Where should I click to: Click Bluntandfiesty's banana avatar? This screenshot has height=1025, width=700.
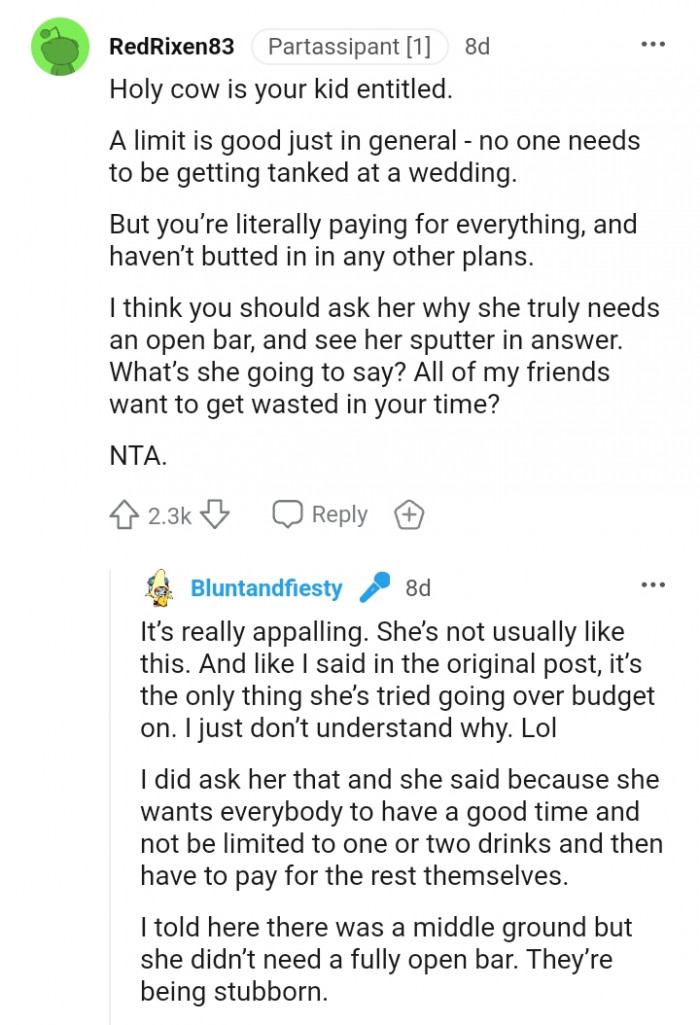[159, 588]
